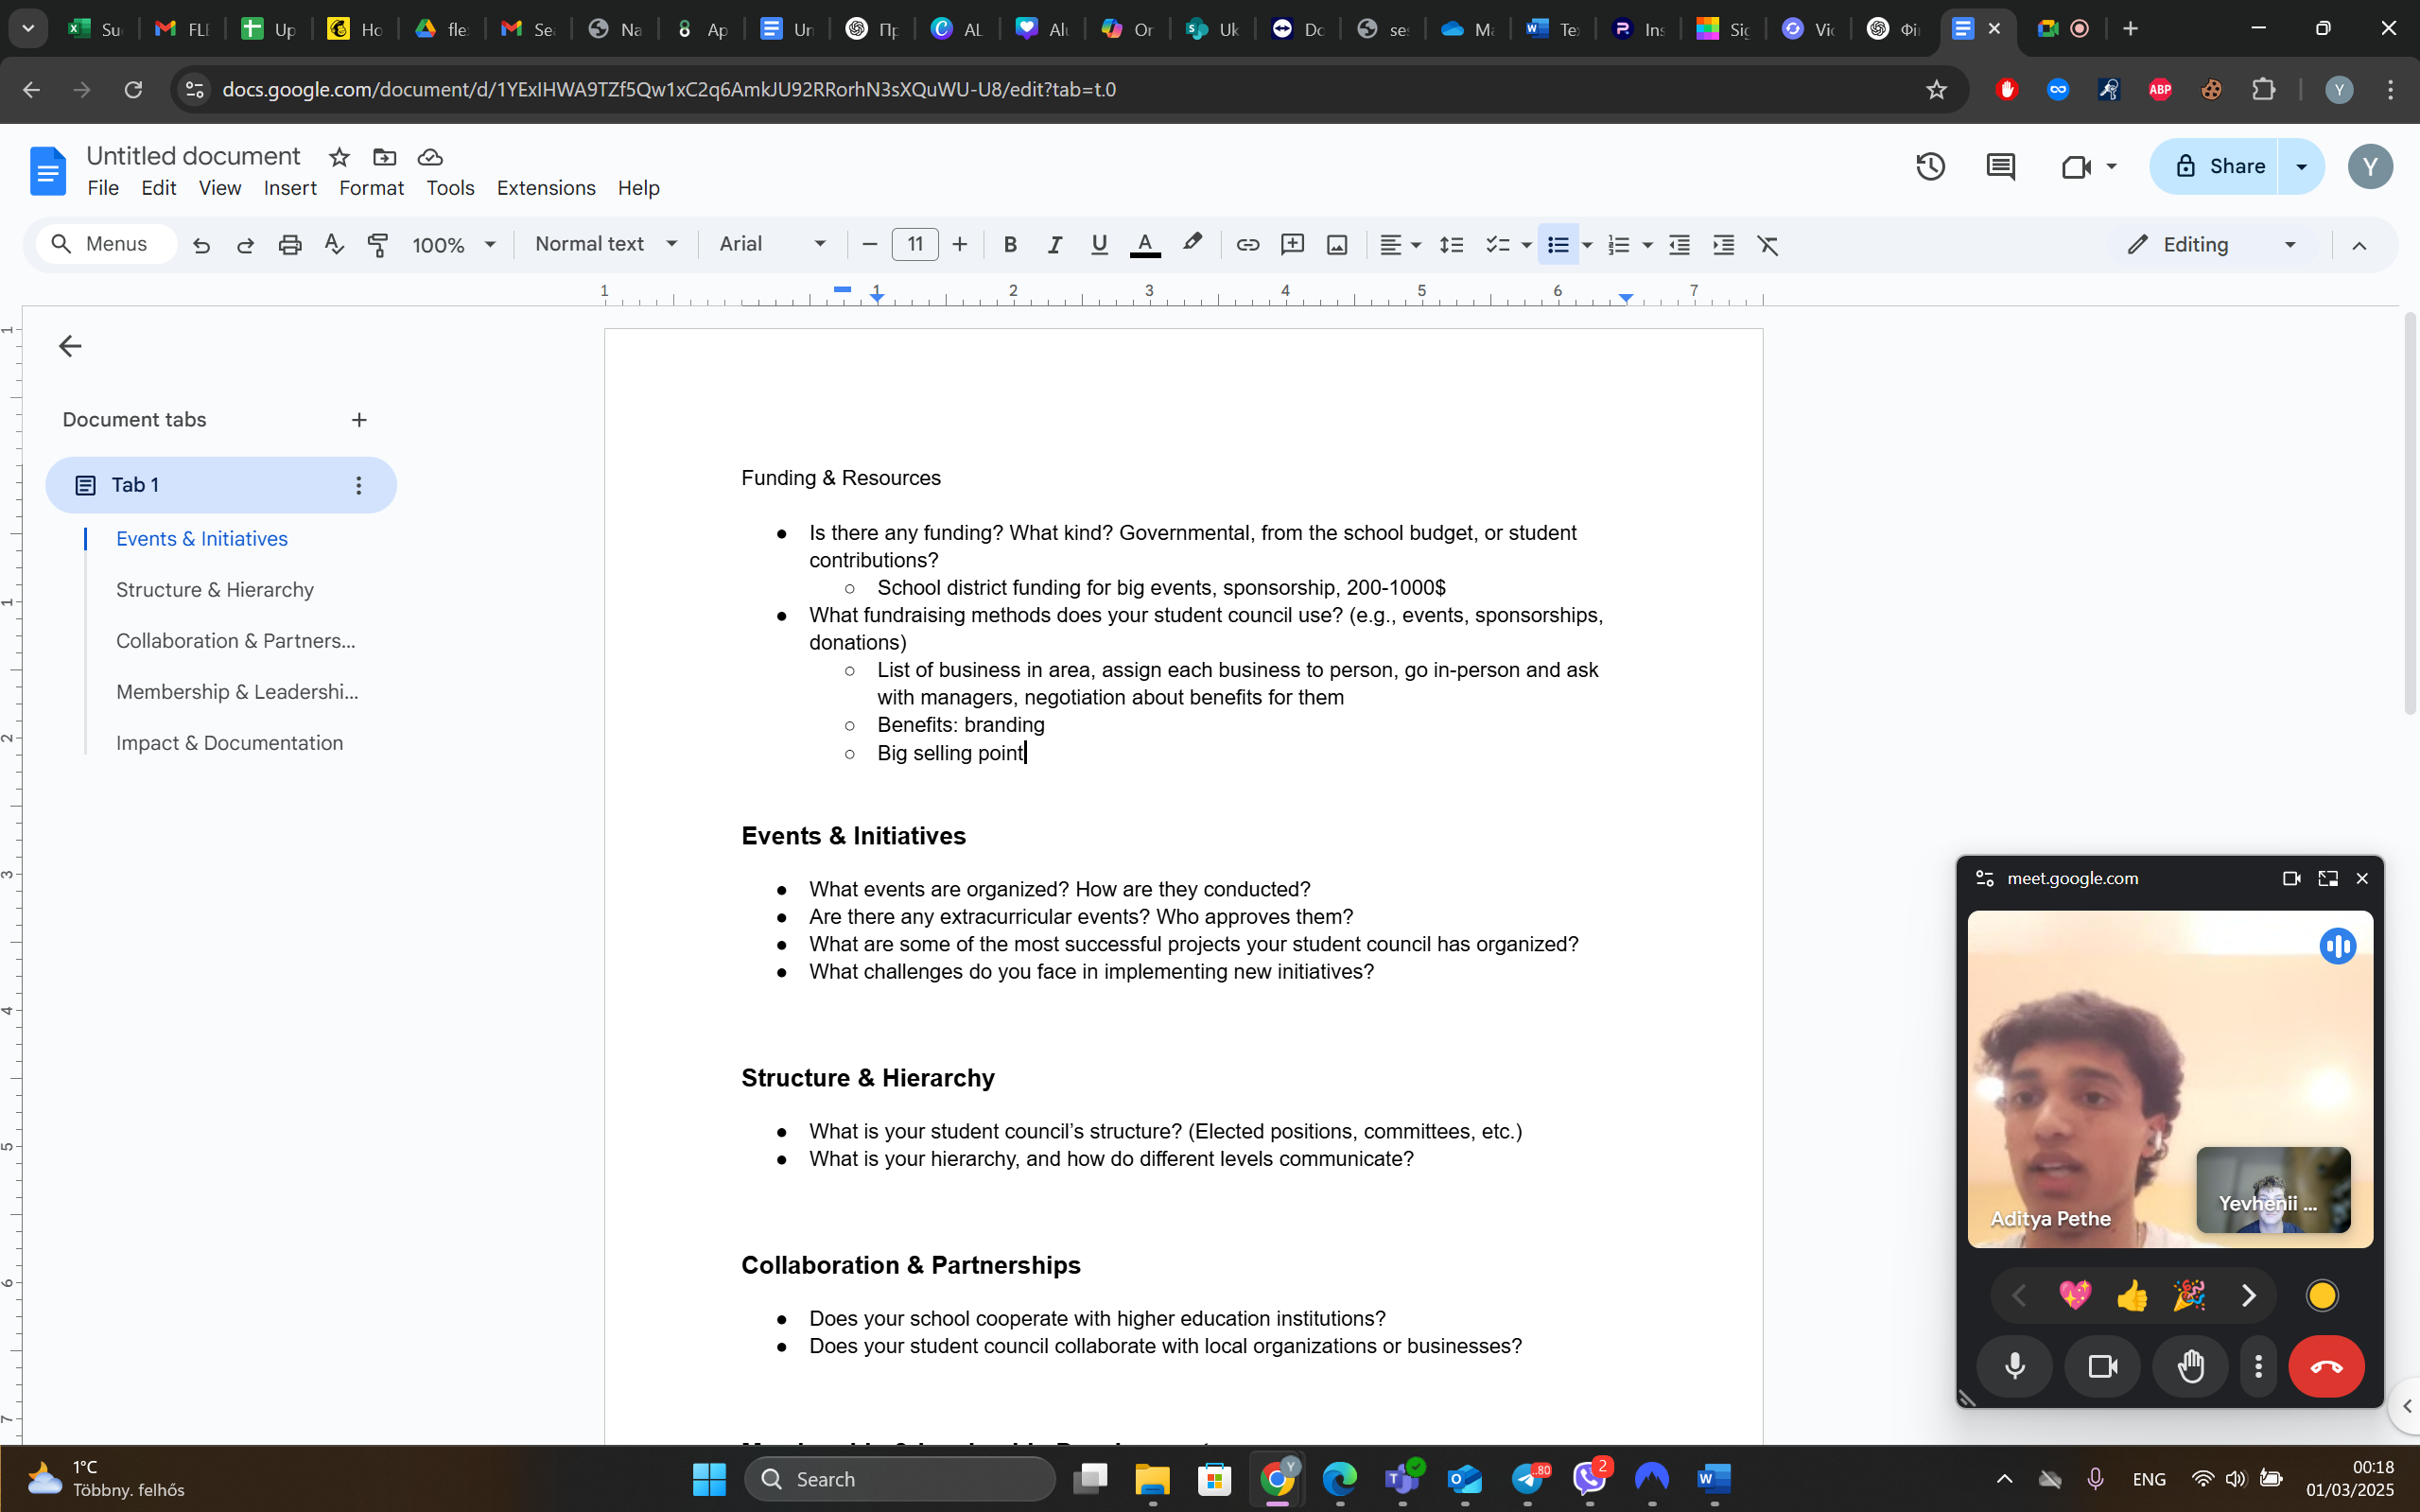This screenshot has width=2420, height=1512.
Task: Click the Paint format roller icon
Action: point(378,245)
